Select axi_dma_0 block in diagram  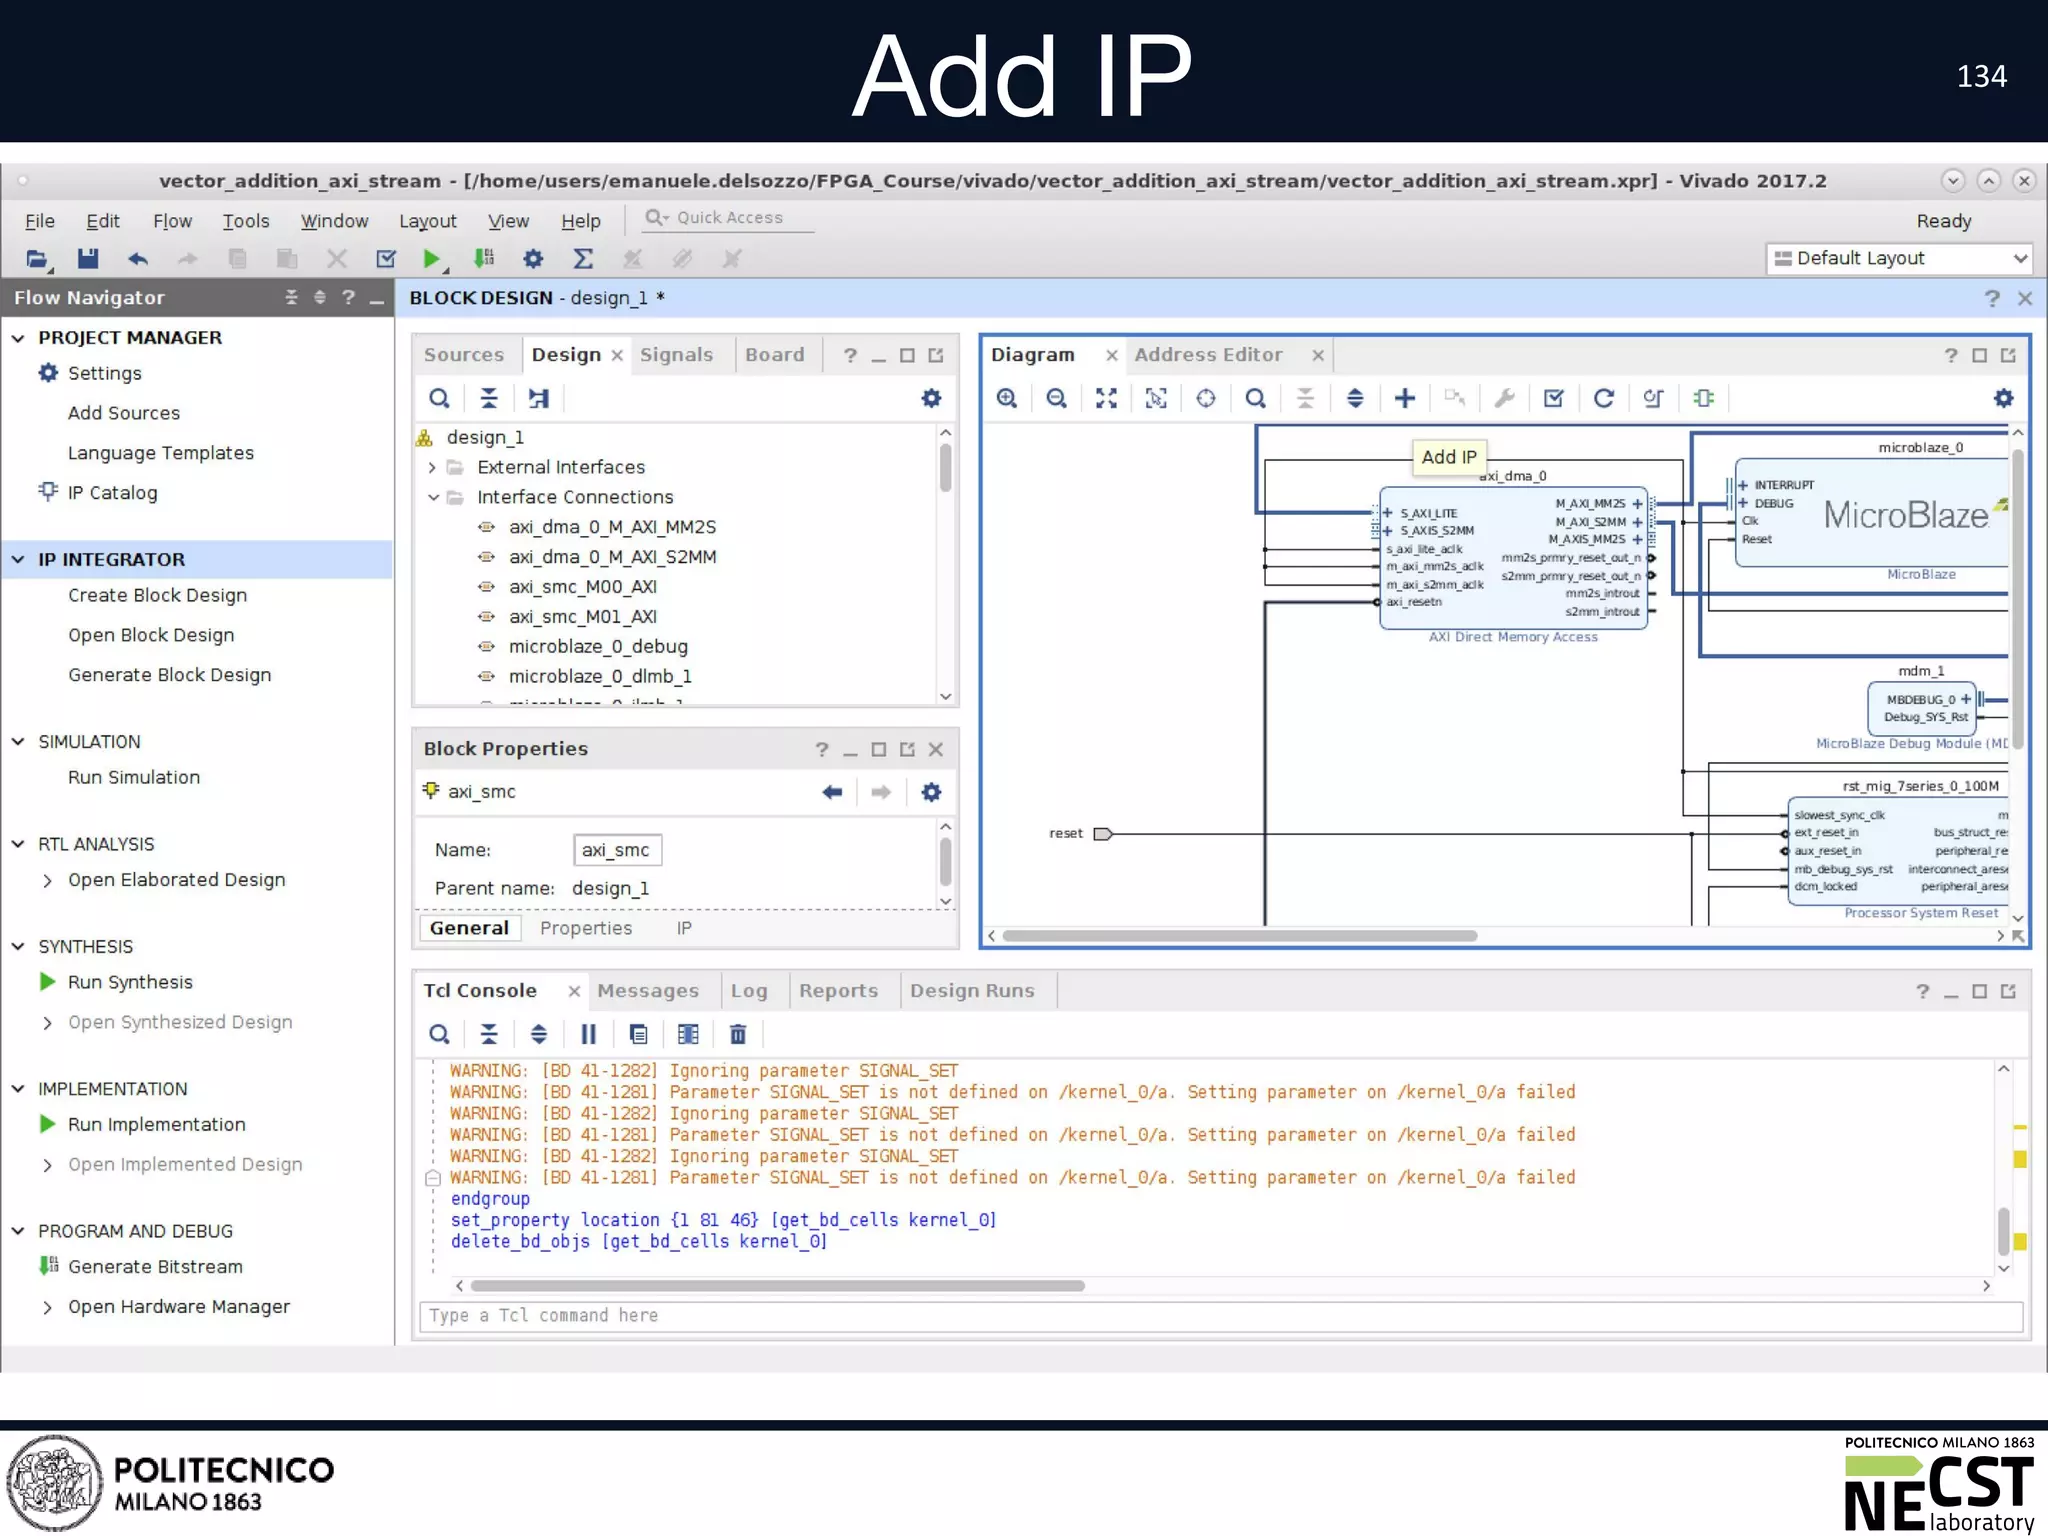pyautogui.click(x=1513, y=558)
